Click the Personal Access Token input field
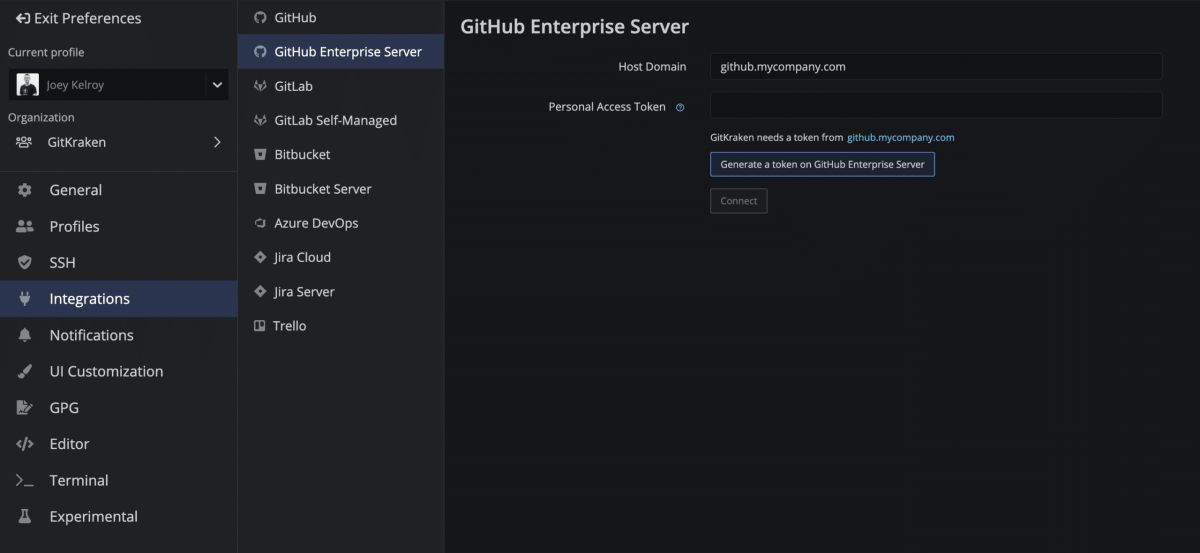Screen dimensions: 1200x553 pyautogui.click(x=936, y=106)
